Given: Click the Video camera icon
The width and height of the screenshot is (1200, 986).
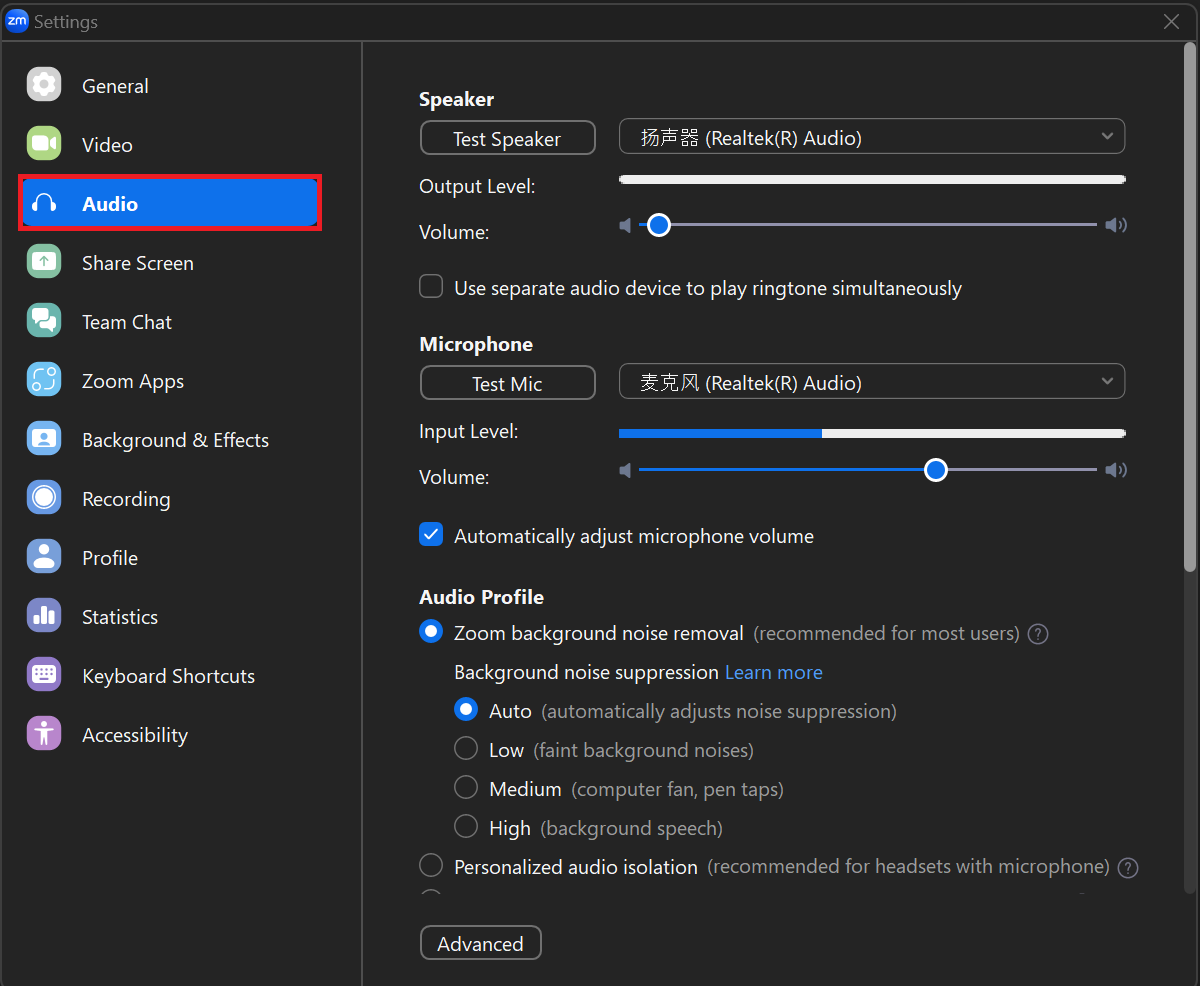Looking at the screenshot, I should [44, 144].
